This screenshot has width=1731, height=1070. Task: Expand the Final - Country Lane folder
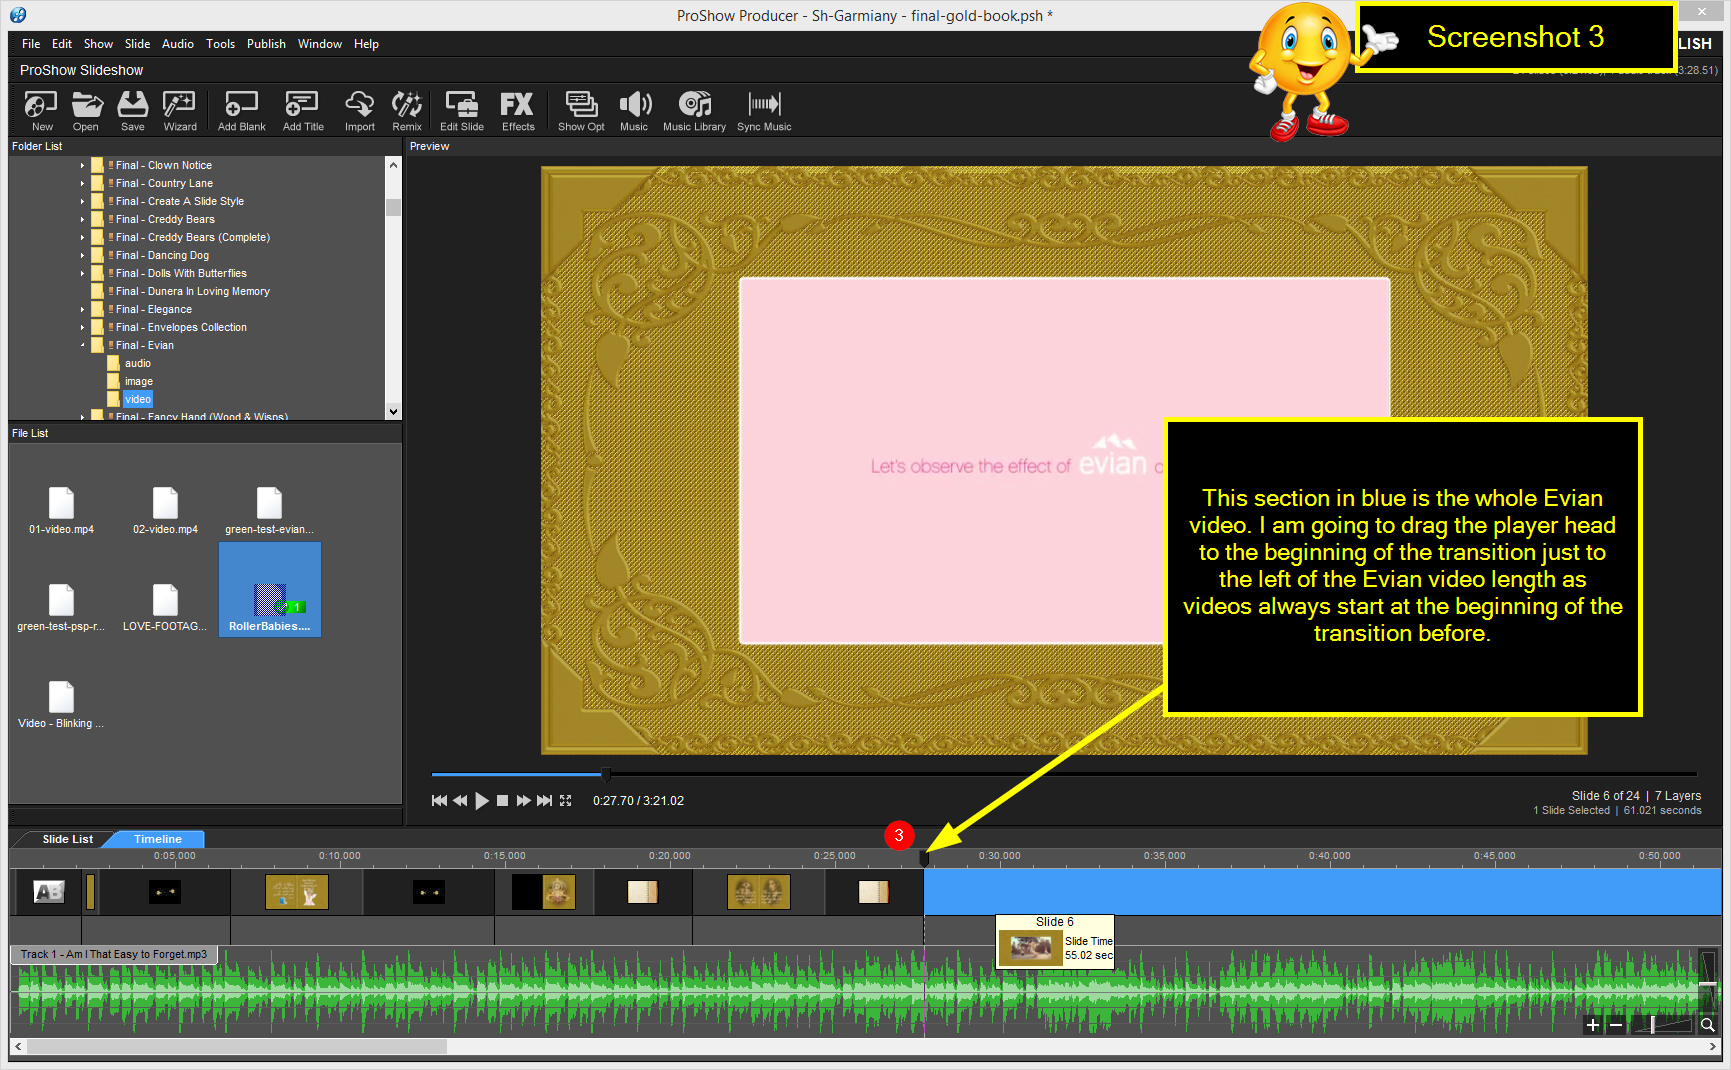82,184
